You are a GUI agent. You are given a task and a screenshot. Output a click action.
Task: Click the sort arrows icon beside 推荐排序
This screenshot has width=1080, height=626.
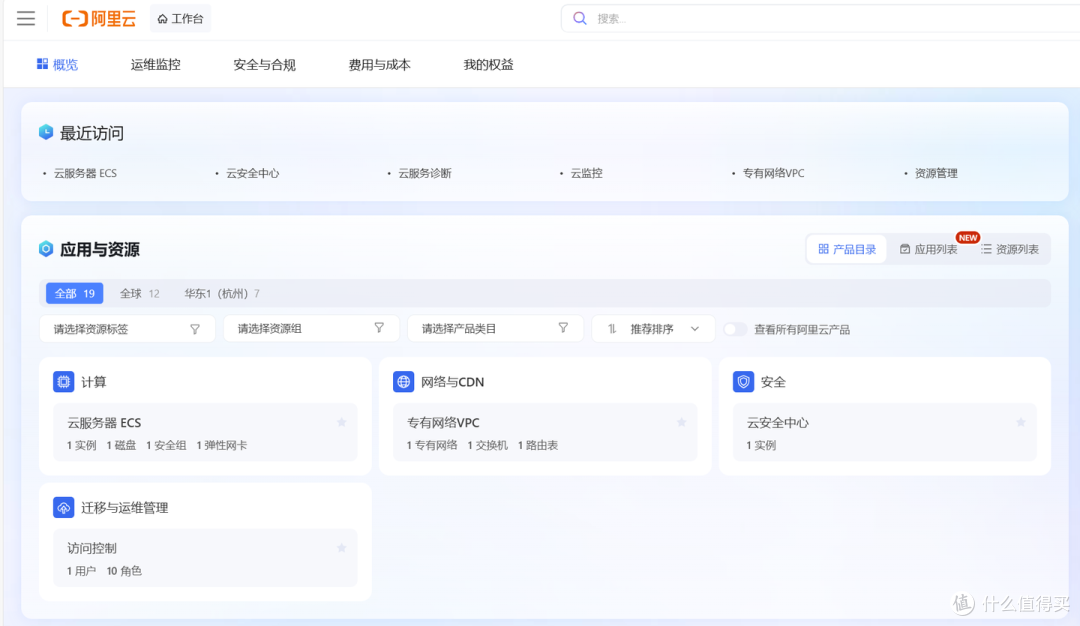coord(612,329)
